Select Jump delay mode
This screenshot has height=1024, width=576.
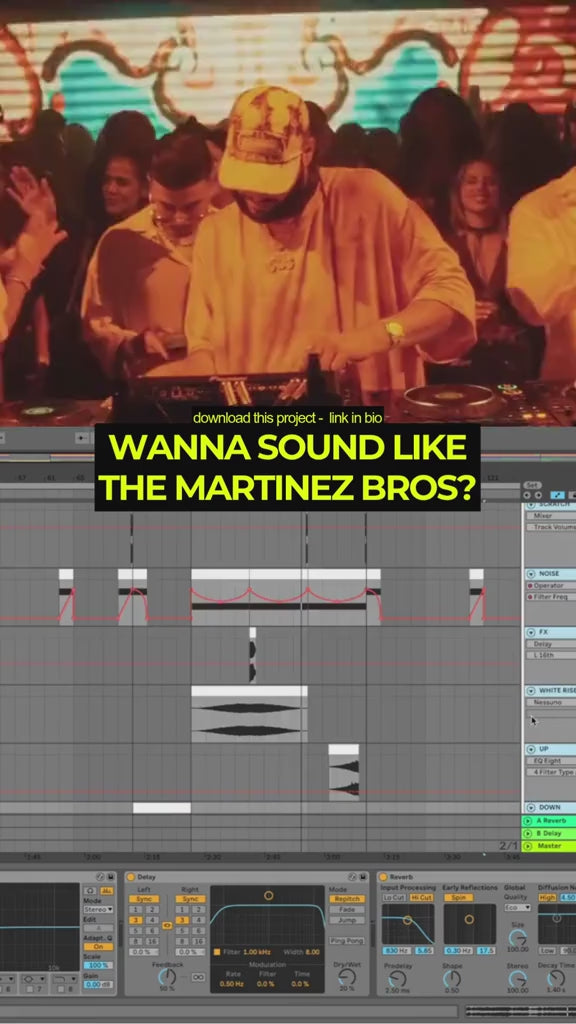point(347,920)
